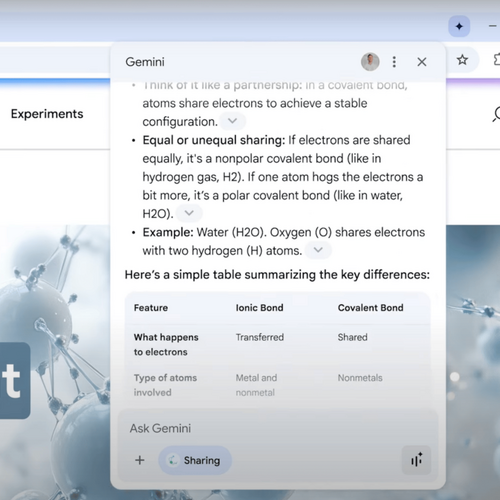The image size is (500, 500).
Task: Click the 'Equal or unequal sharing:' bold heading
Action: click(214, 140)
